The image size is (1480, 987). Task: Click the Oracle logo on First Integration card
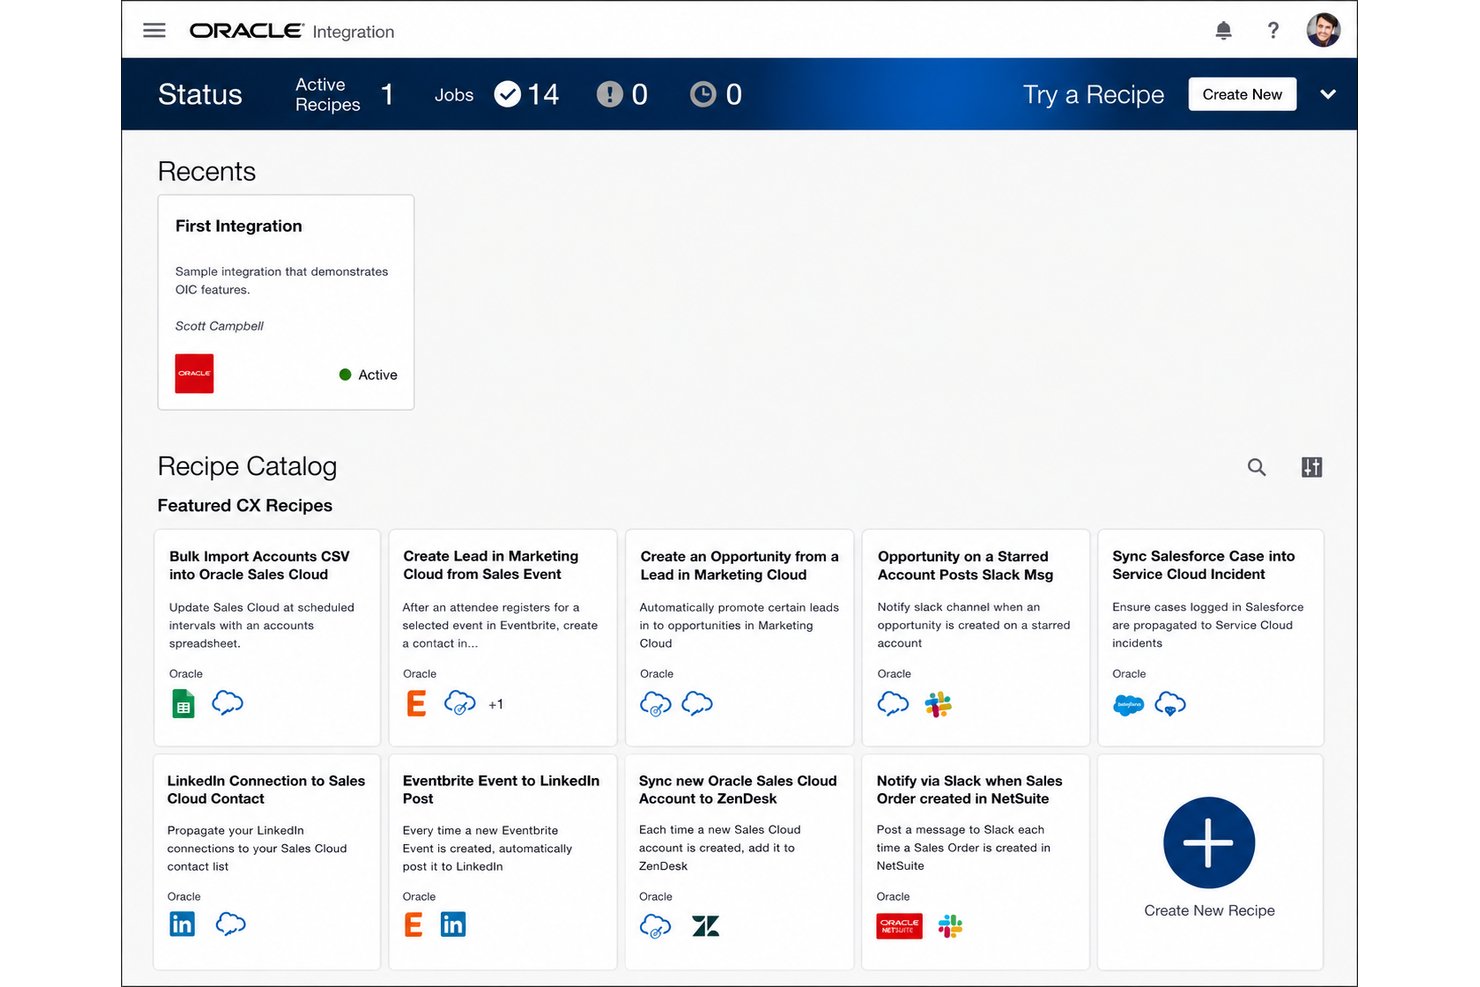pyautogui.click(x=194, y=374)
